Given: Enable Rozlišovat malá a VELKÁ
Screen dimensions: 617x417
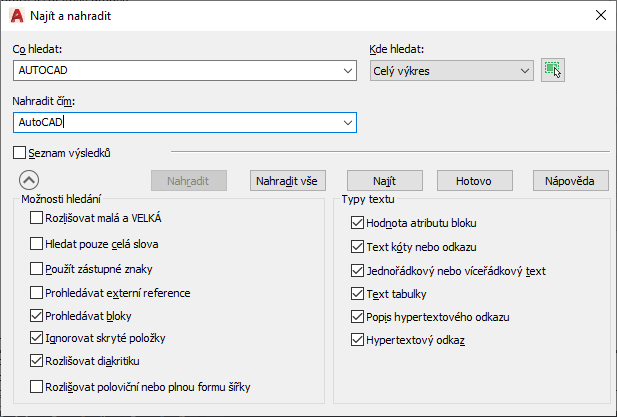Looking at the screenshot, I should (x=37, y=218).
